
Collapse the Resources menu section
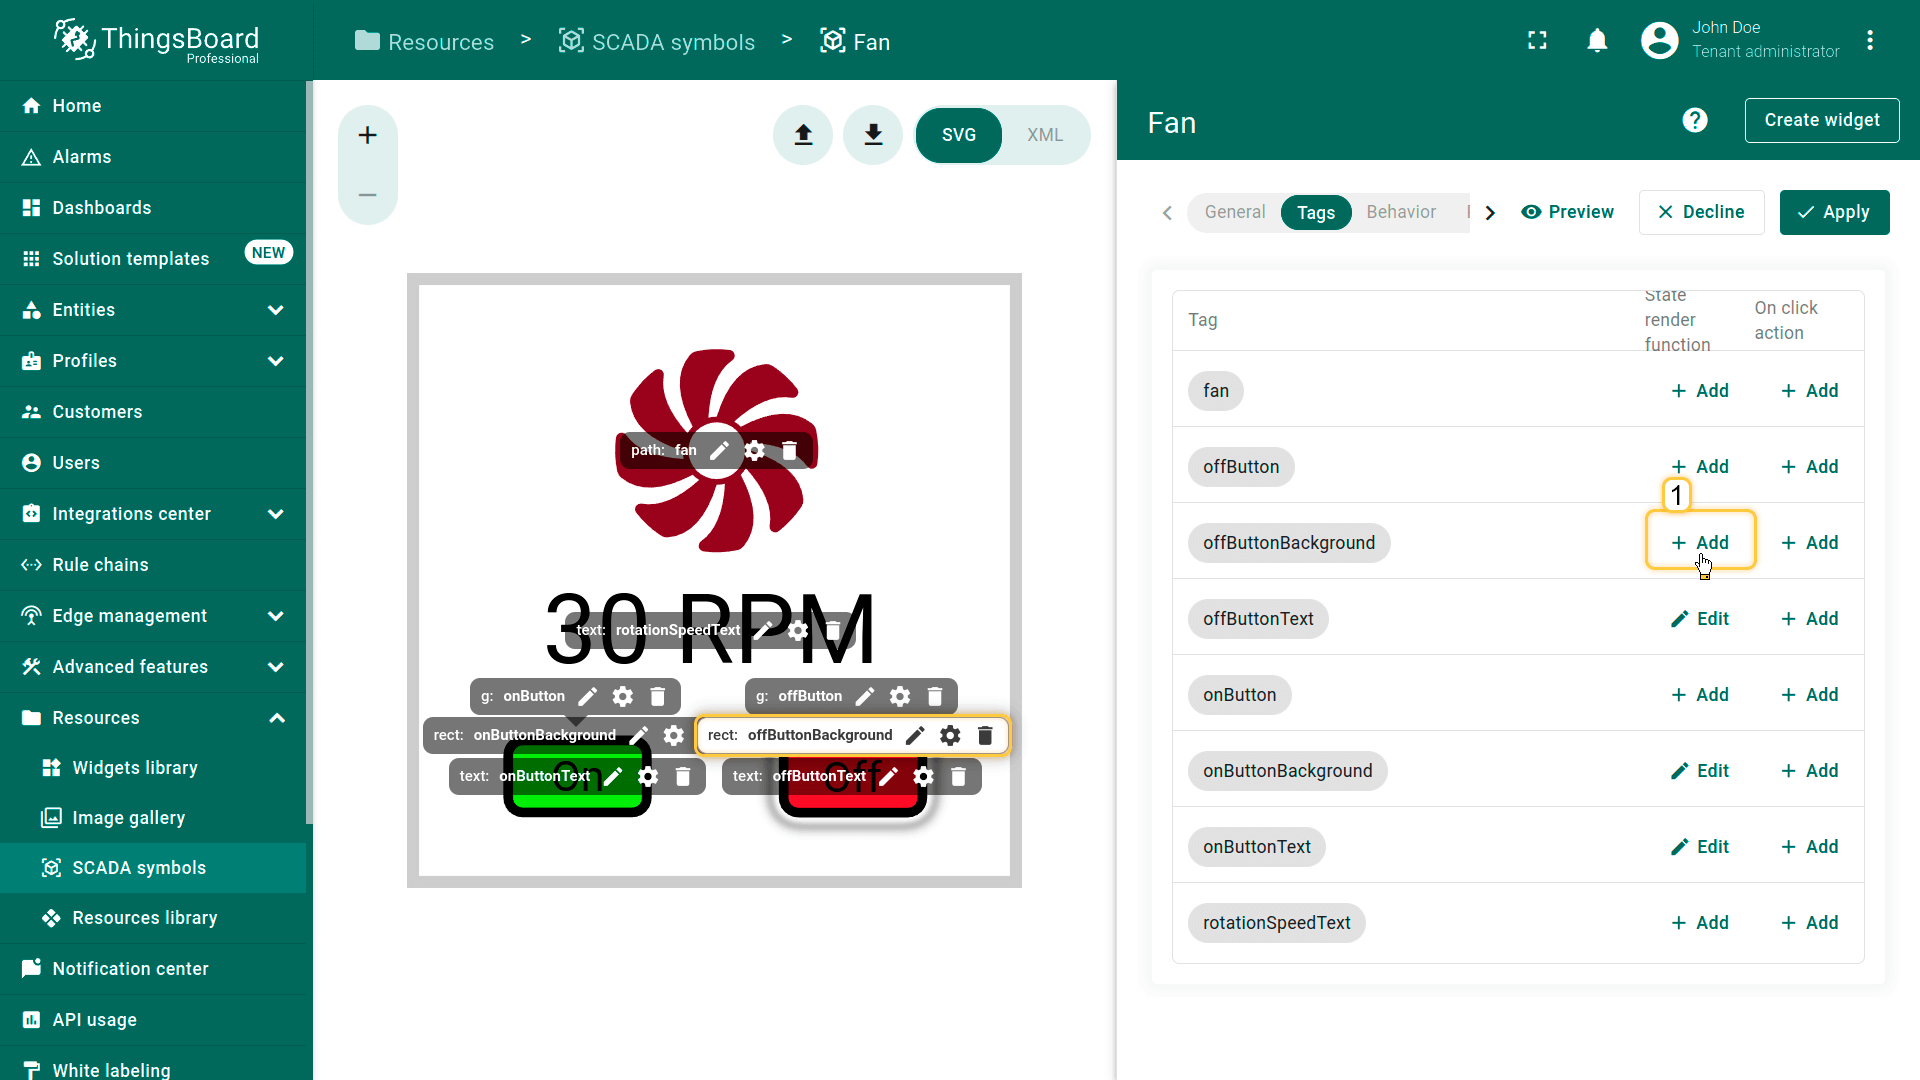(x=277, y=718)
